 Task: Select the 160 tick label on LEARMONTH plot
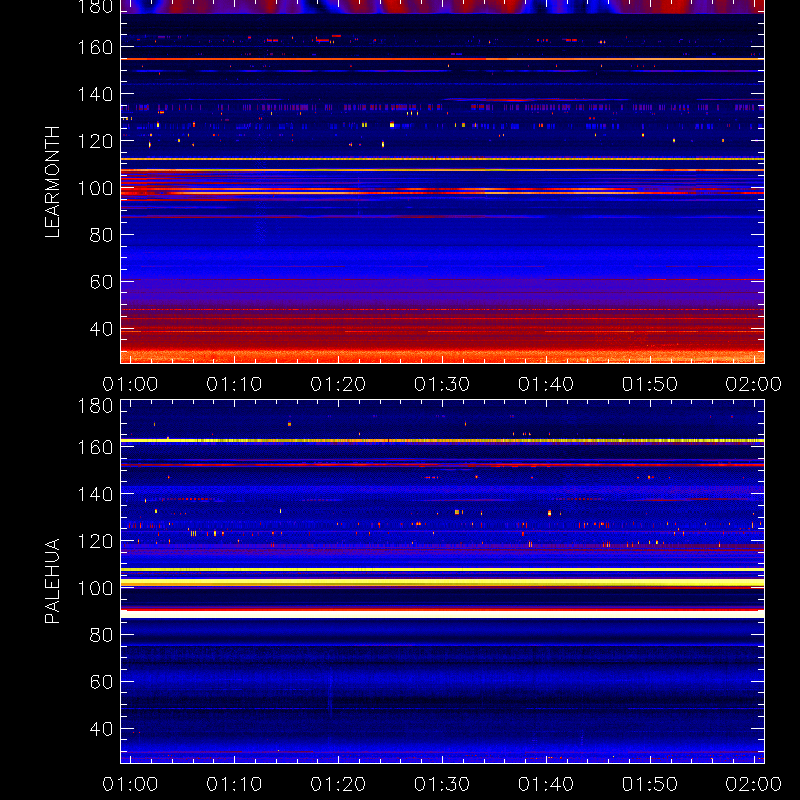coord(95,47)
